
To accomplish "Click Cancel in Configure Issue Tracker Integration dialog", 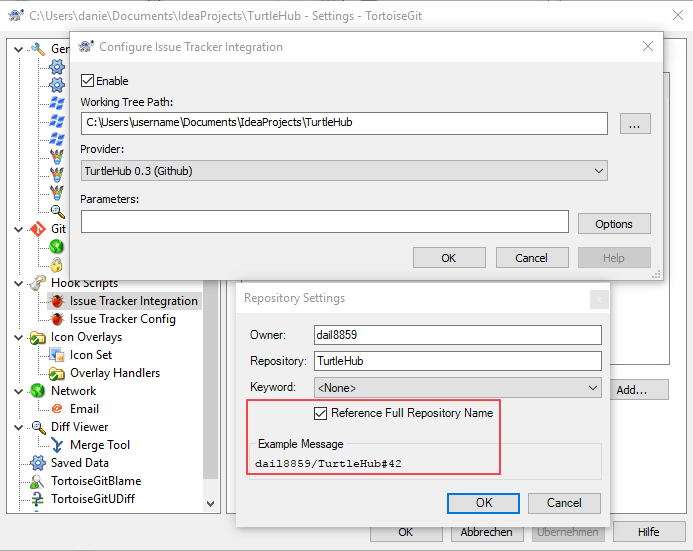I will 532,258.
